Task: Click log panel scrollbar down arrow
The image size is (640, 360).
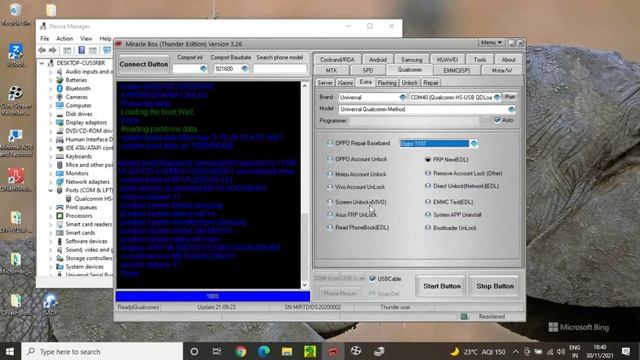Action: [305, 284]
